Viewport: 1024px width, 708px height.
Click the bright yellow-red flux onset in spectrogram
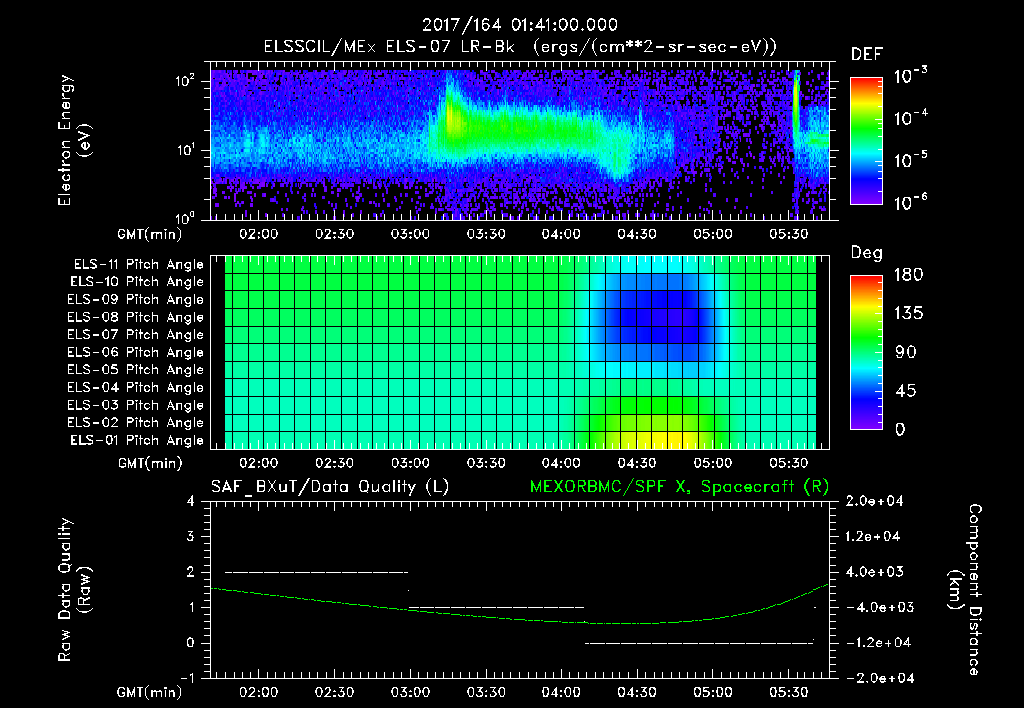[x=450, y=119]
